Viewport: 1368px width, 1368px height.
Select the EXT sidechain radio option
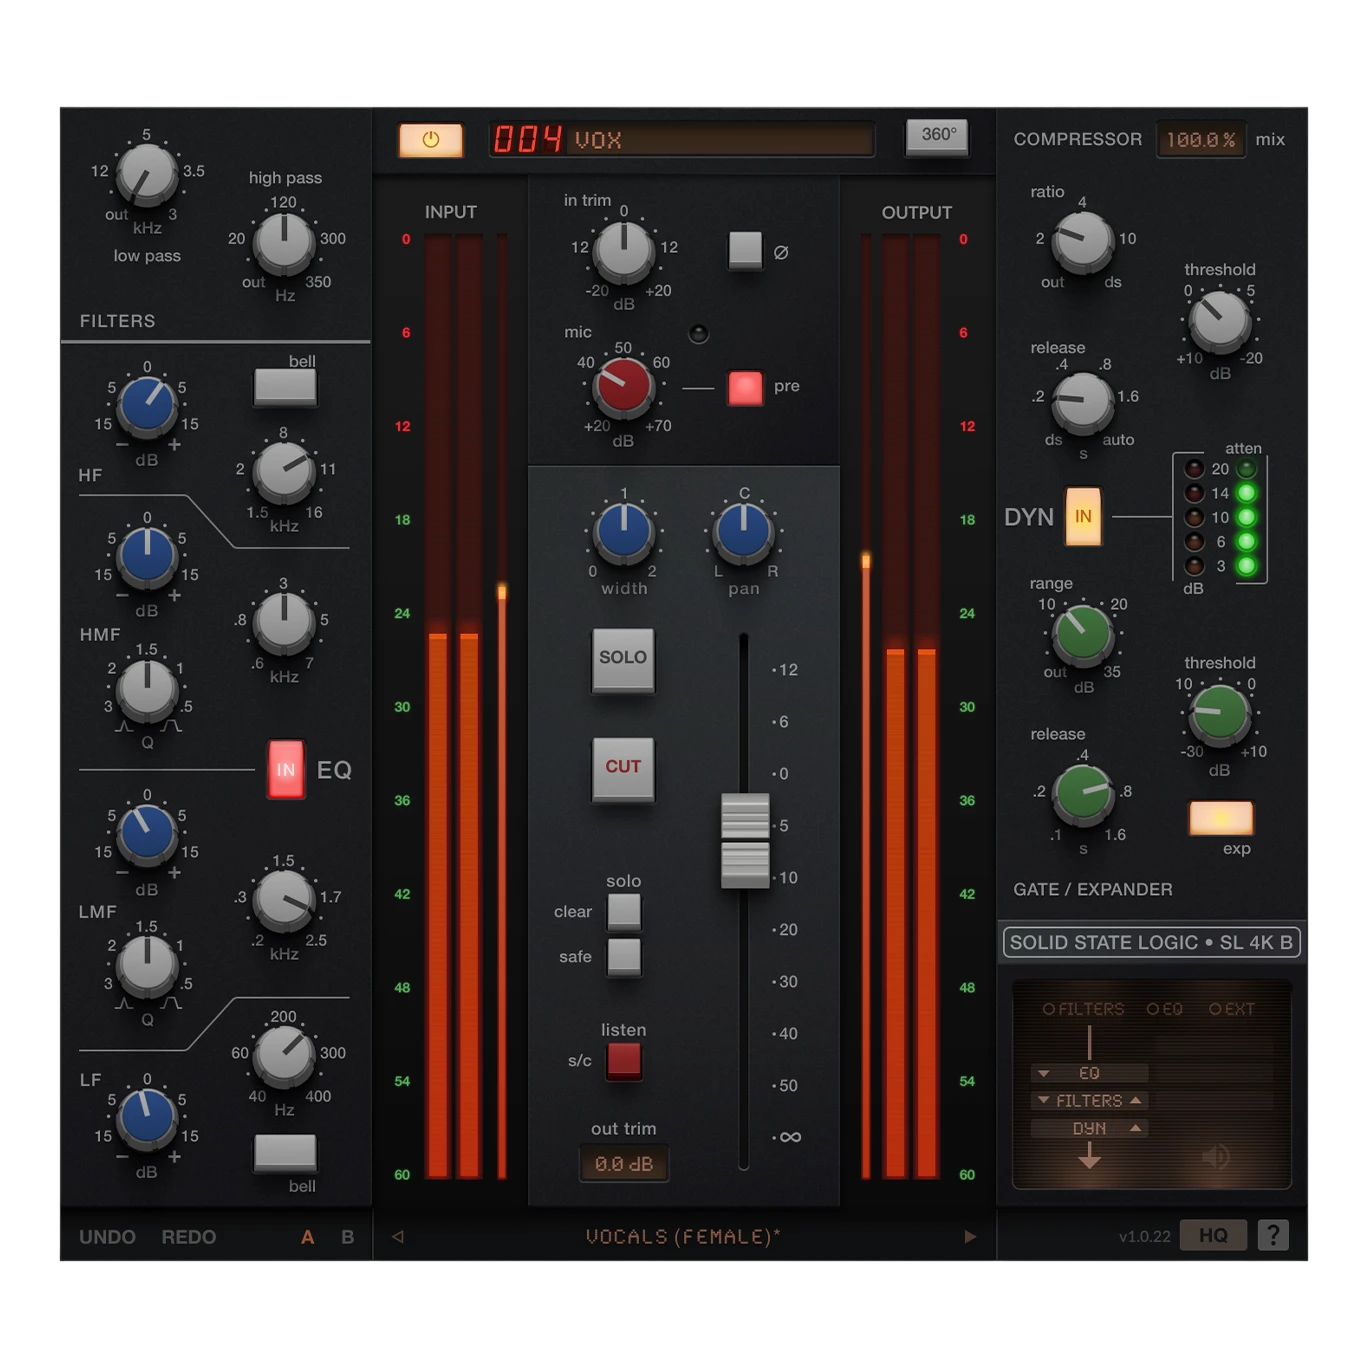point(1232,1009)
